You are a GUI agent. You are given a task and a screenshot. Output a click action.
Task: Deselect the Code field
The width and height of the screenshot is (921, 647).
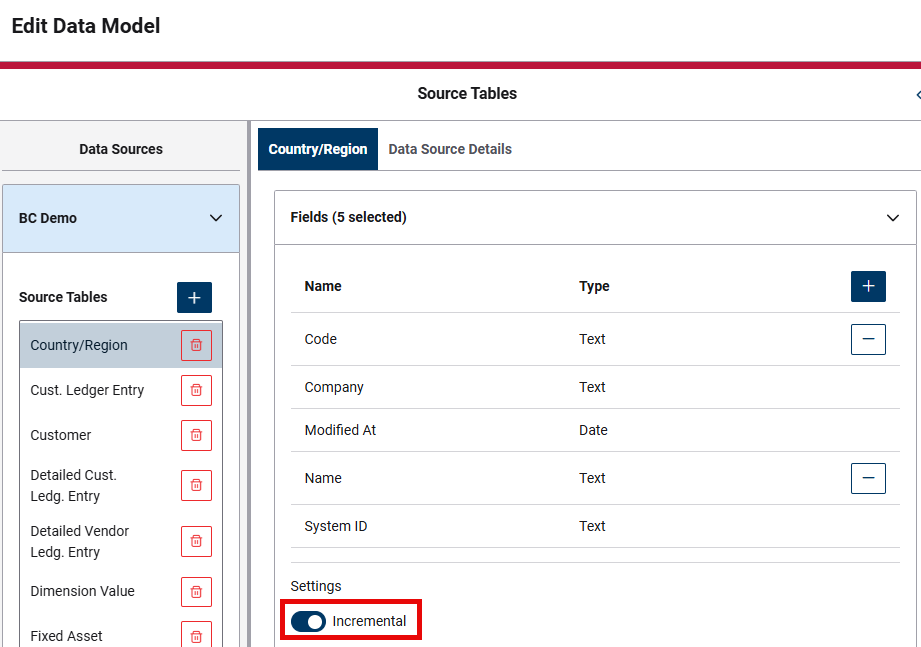coord(868,339)
